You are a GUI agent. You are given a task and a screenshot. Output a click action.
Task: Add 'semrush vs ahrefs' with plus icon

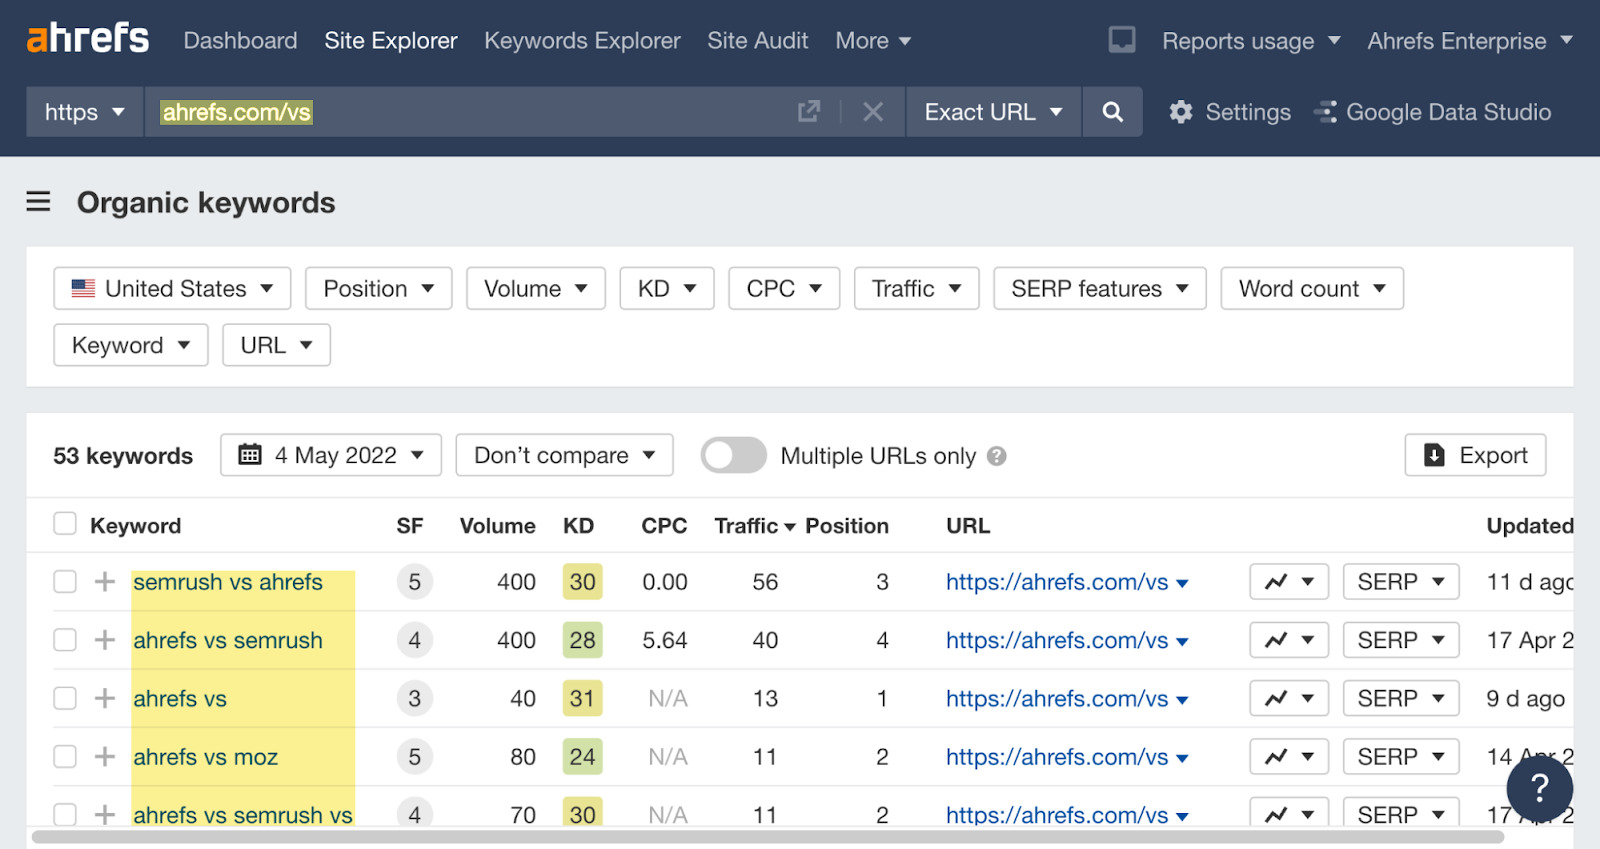(x=105, y=582)
